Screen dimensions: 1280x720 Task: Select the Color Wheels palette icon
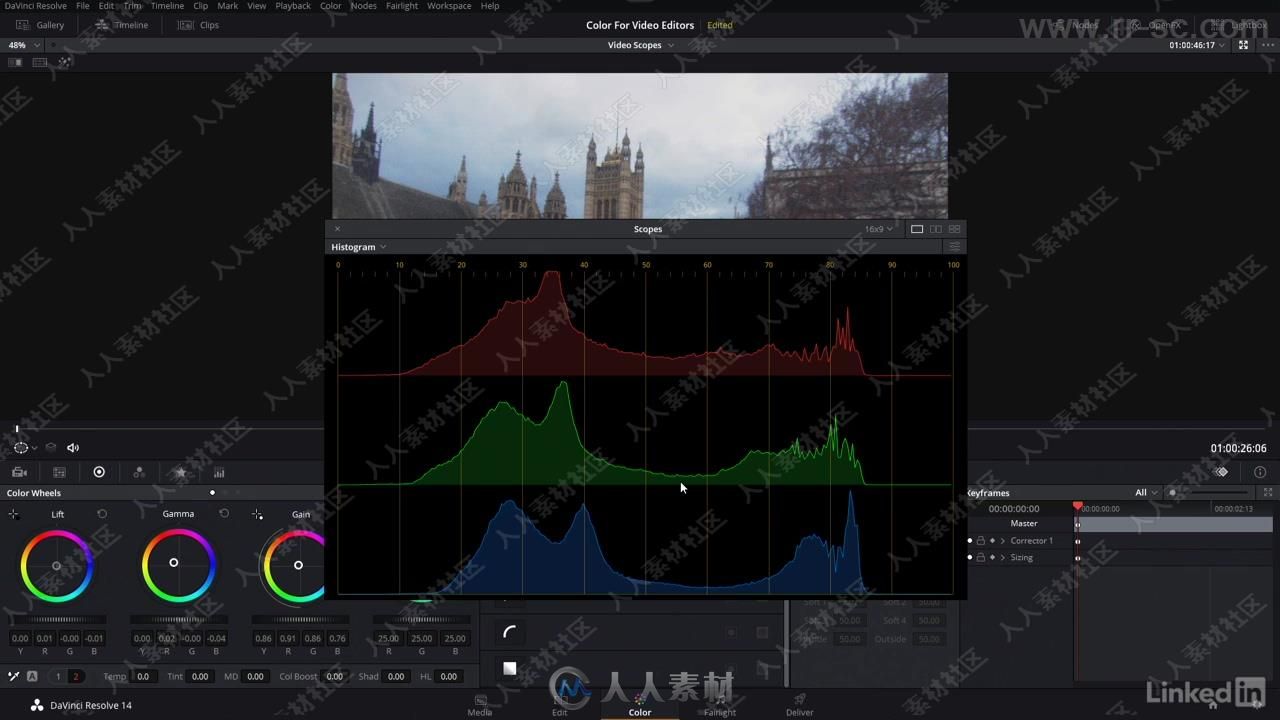pyautogui.click(x=99, y=472)
